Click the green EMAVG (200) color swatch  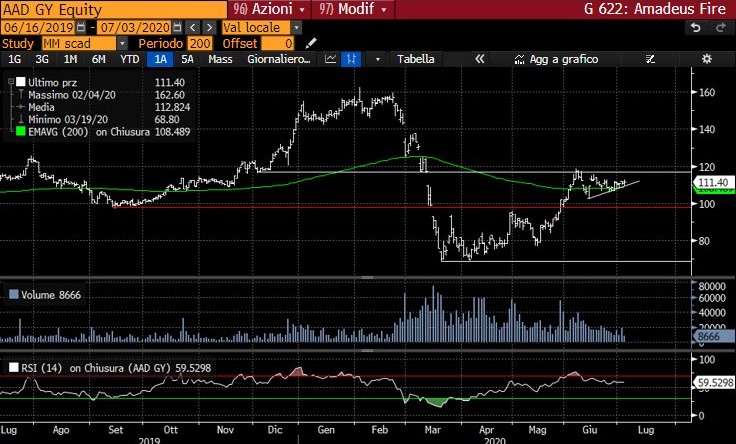pyautogui.click(x=21, y=131)
